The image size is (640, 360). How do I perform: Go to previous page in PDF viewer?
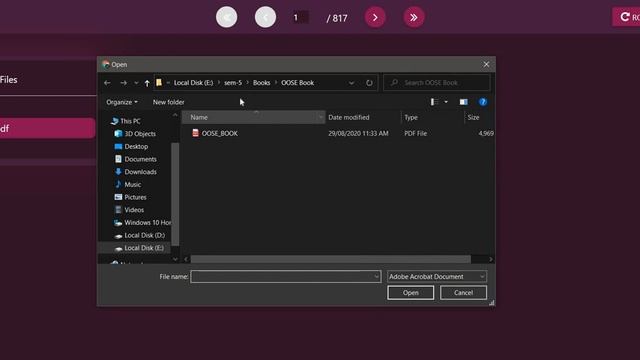(265, 18)
